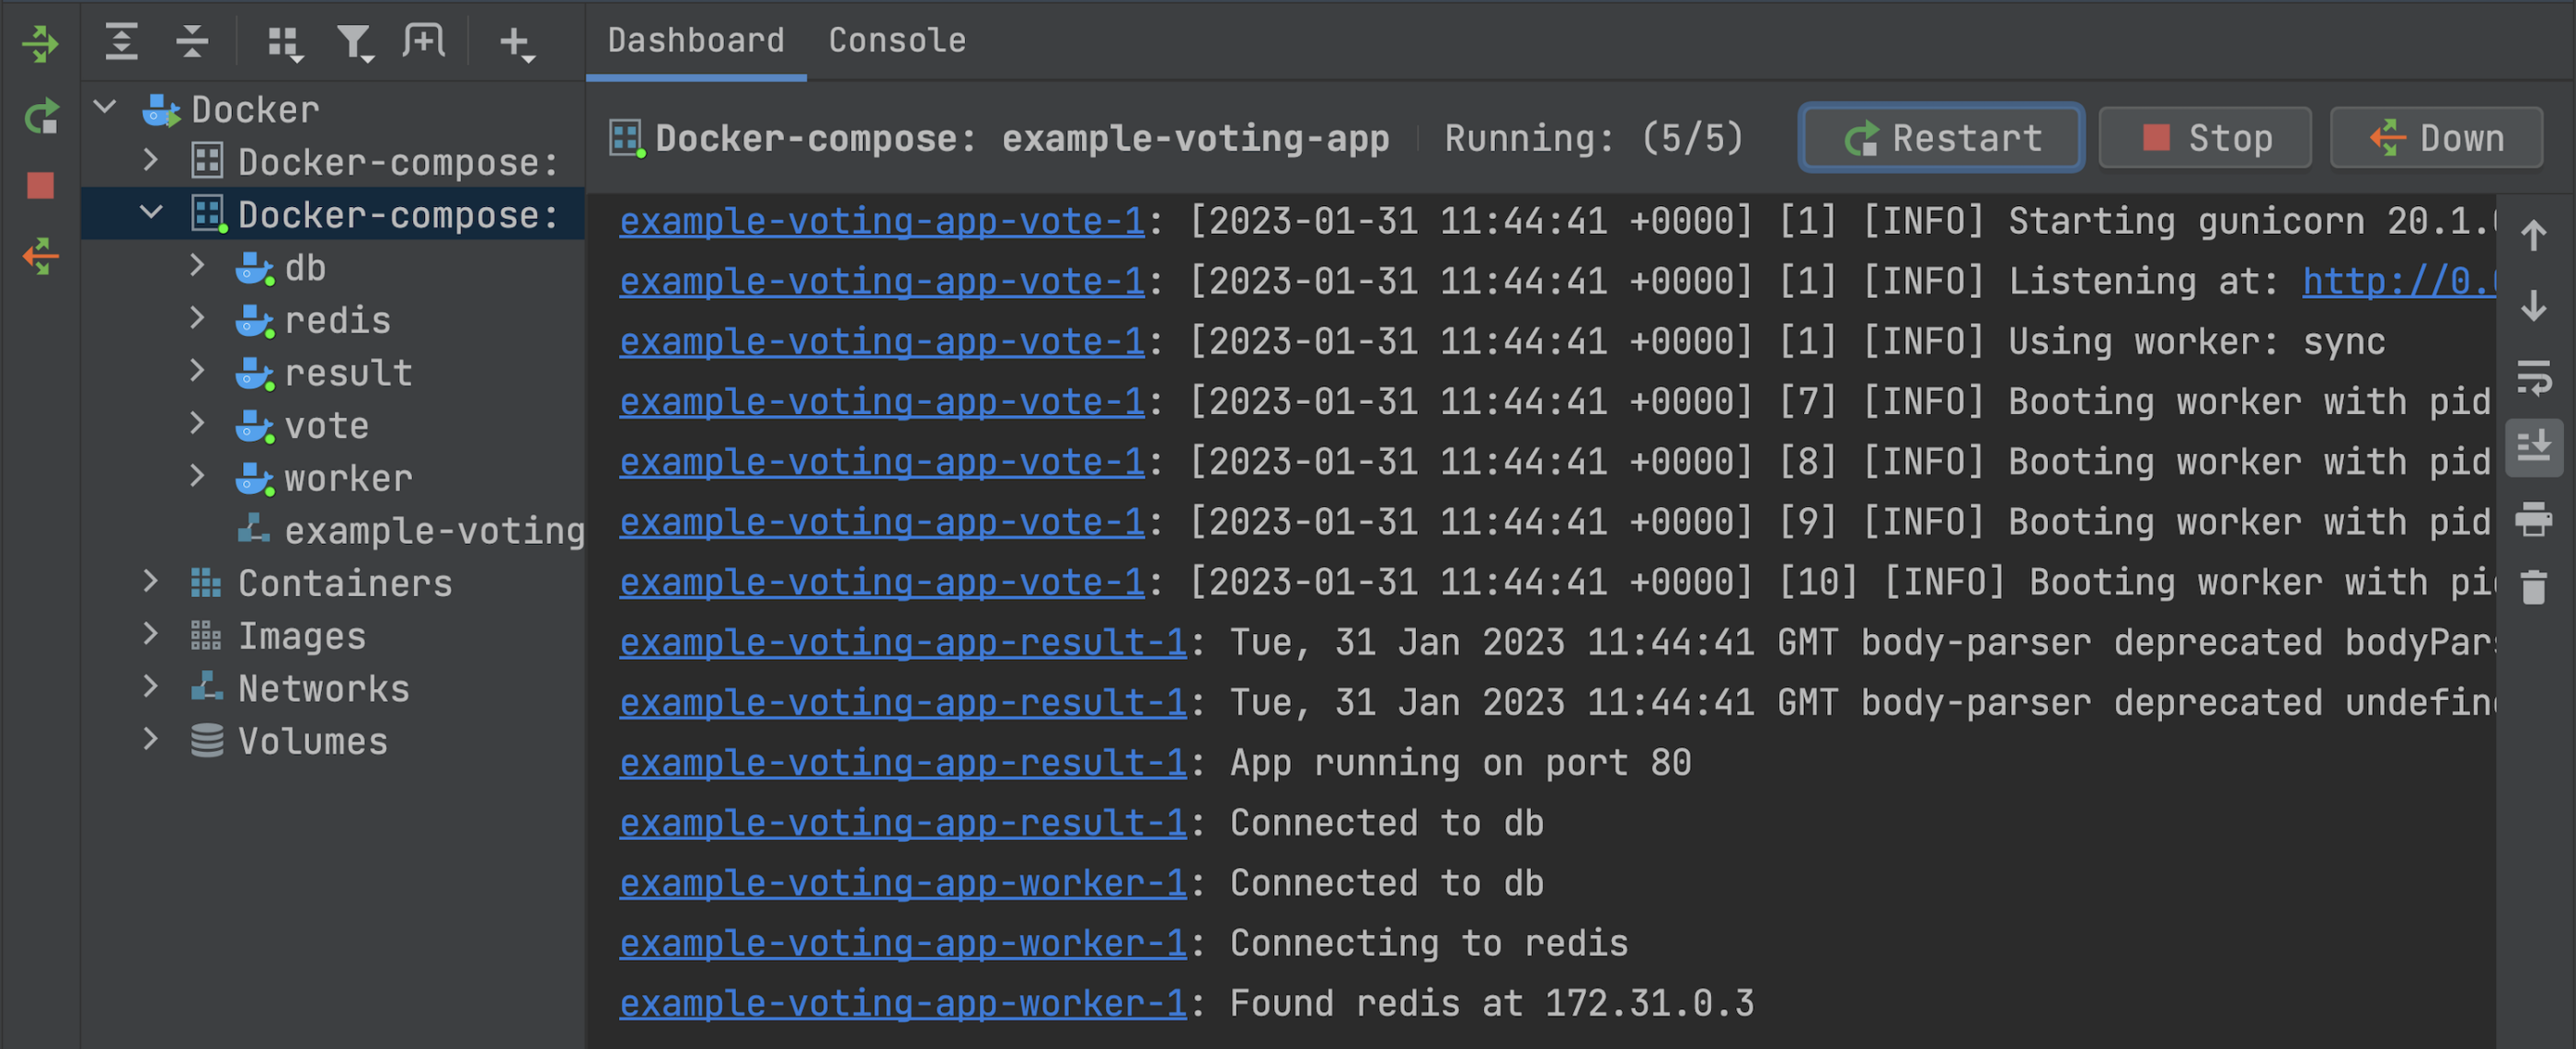Click the red Stop icon in left sidebar
This screenshot has width=2576, height=1049.
pos(41,186)
